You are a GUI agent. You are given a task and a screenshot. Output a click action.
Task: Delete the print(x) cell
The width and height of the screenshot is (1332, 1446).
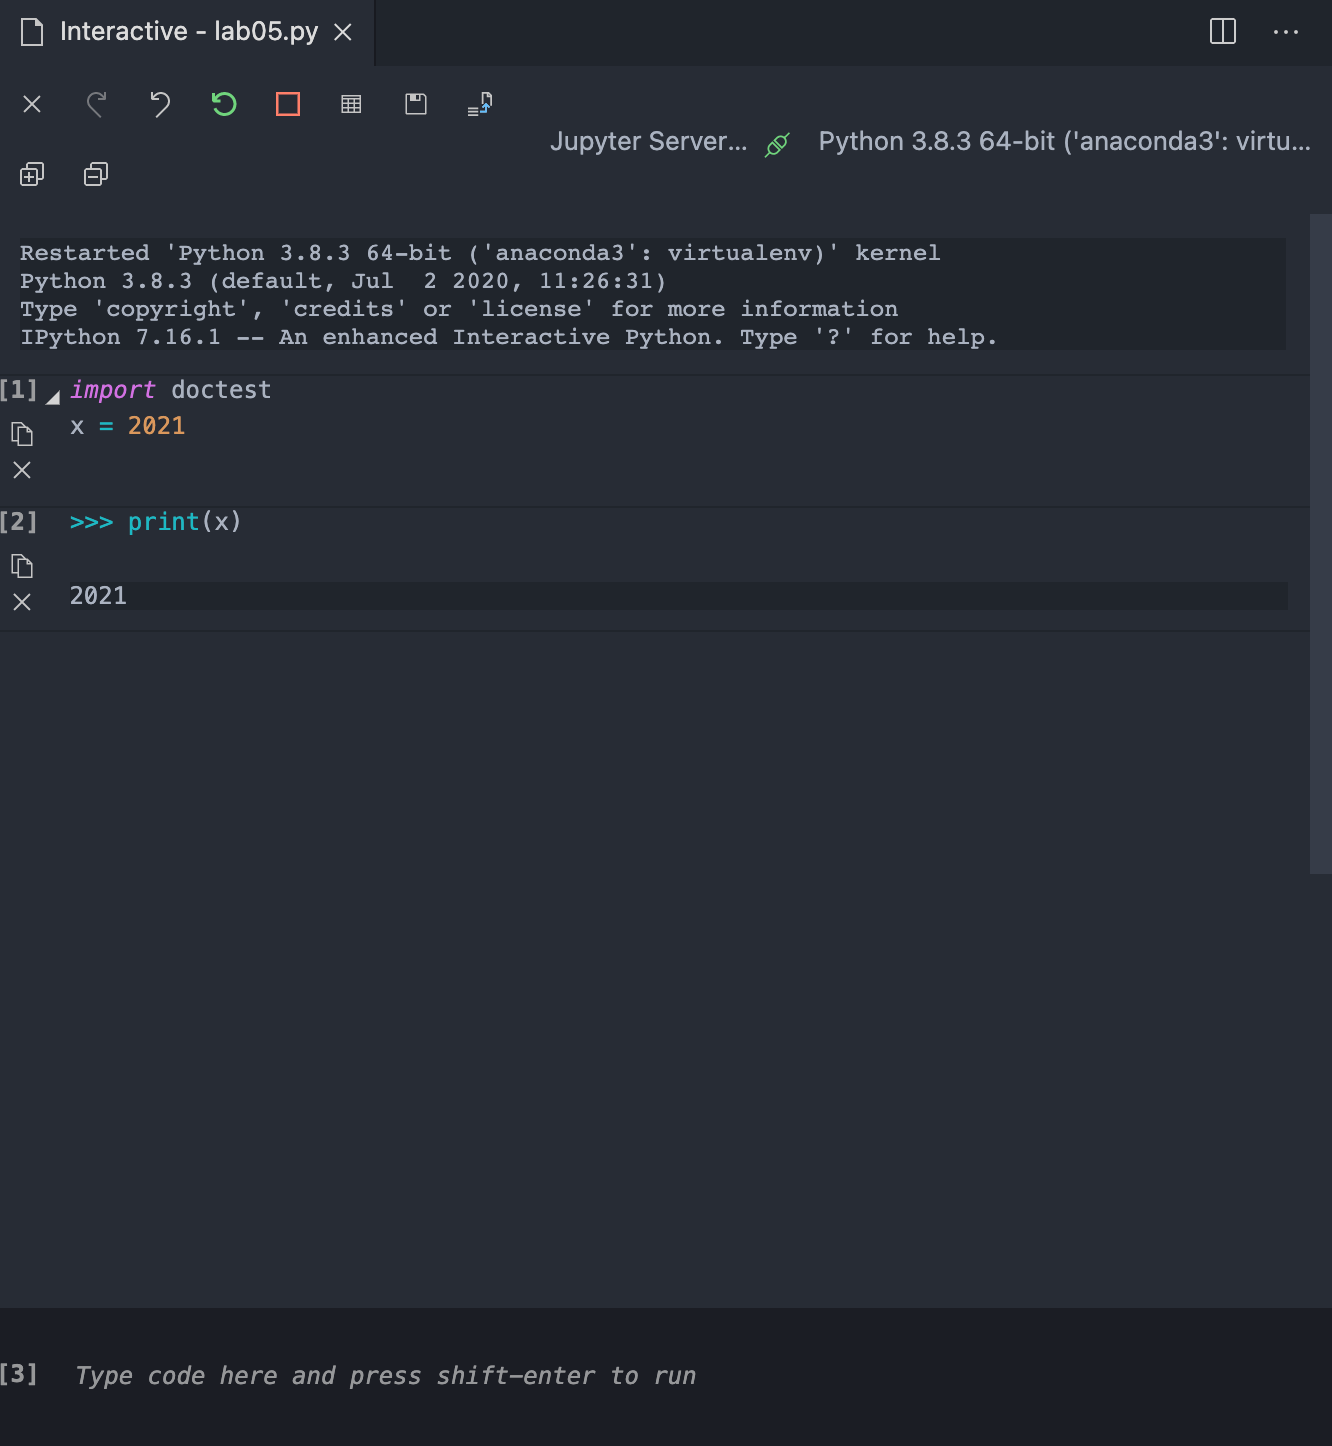[x=22, y=601]
